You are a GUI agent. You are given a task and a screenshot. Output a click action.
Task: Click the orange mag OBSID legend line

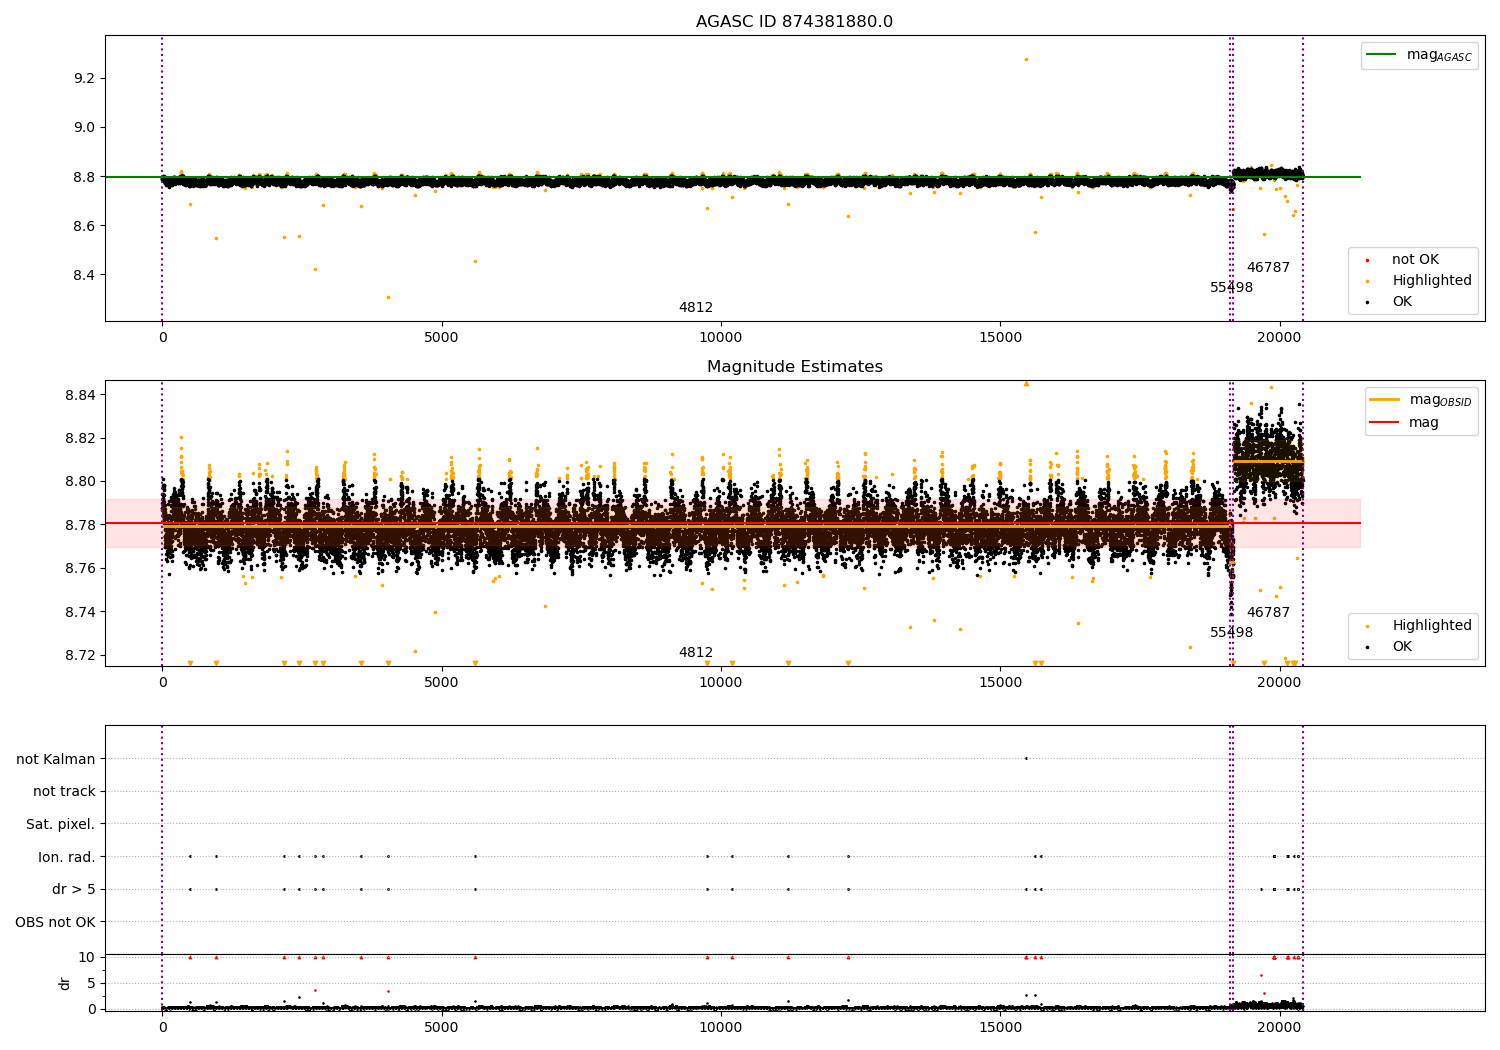(1384, 400)
